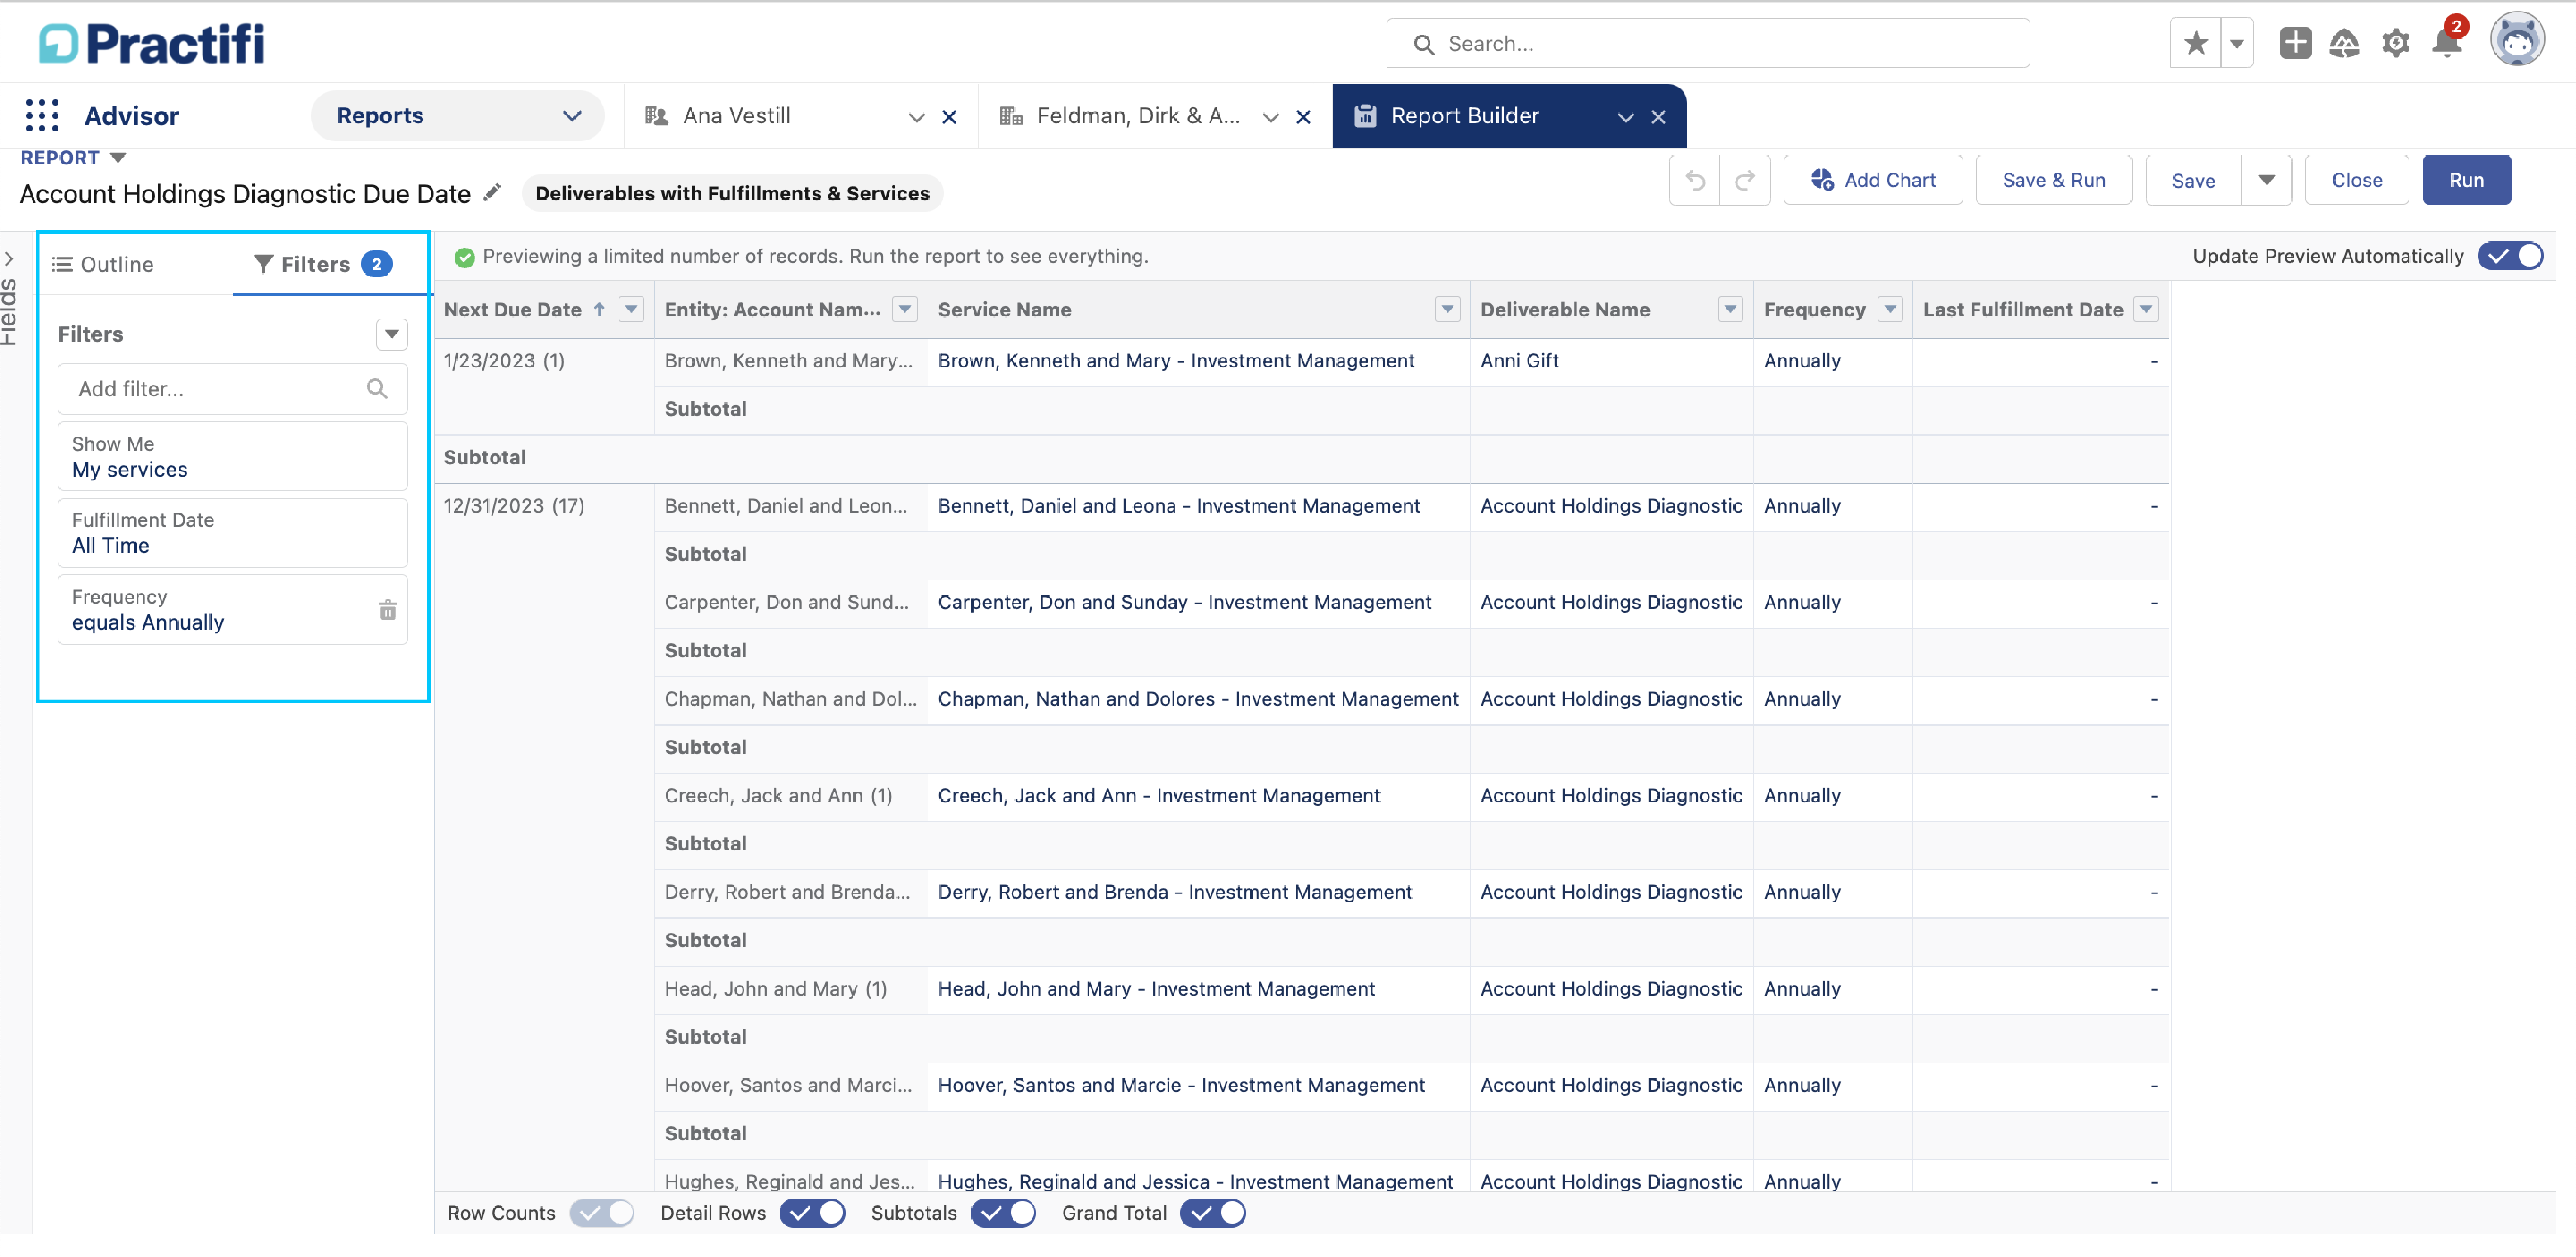Open the Ana Vestill tab
The width and height of the screenshot is (2576, 1257).
[737, 116]
